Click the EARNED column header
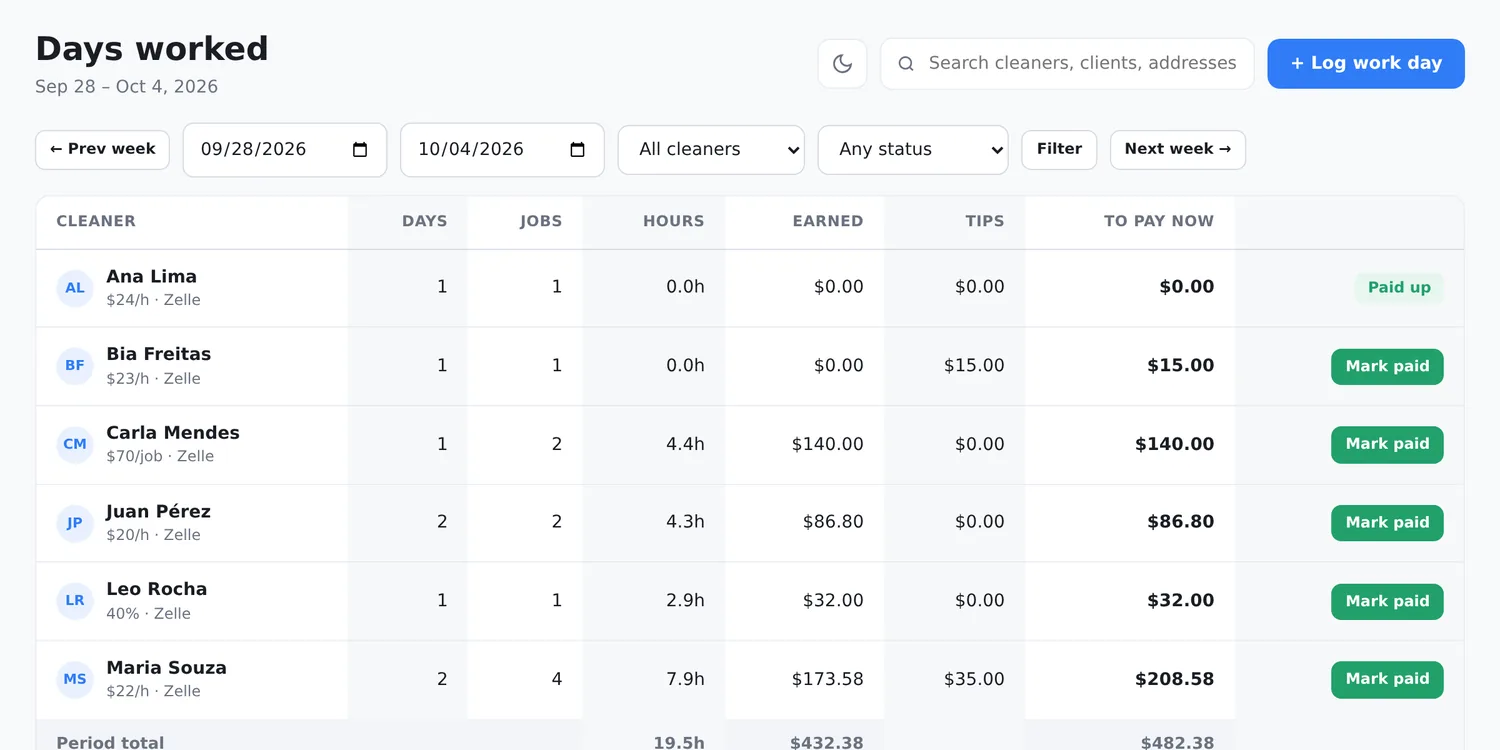The width and height of the screenshot is (1500, 750). [x=828, y=222]
